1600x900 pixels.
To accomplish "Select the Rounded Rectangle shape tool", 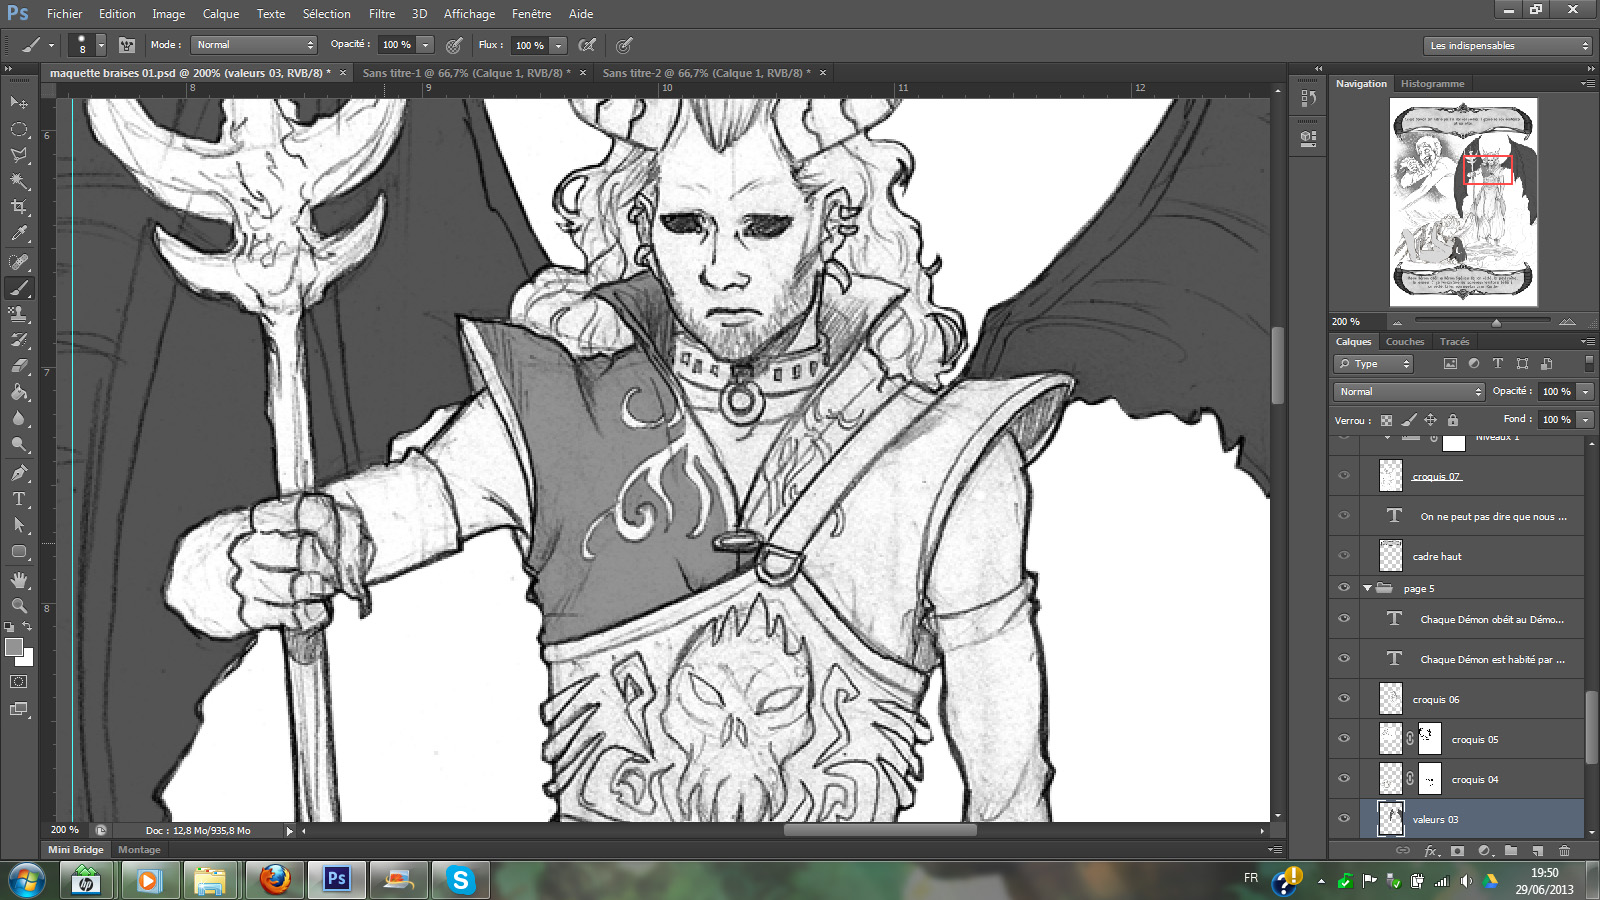I will 19,551.
